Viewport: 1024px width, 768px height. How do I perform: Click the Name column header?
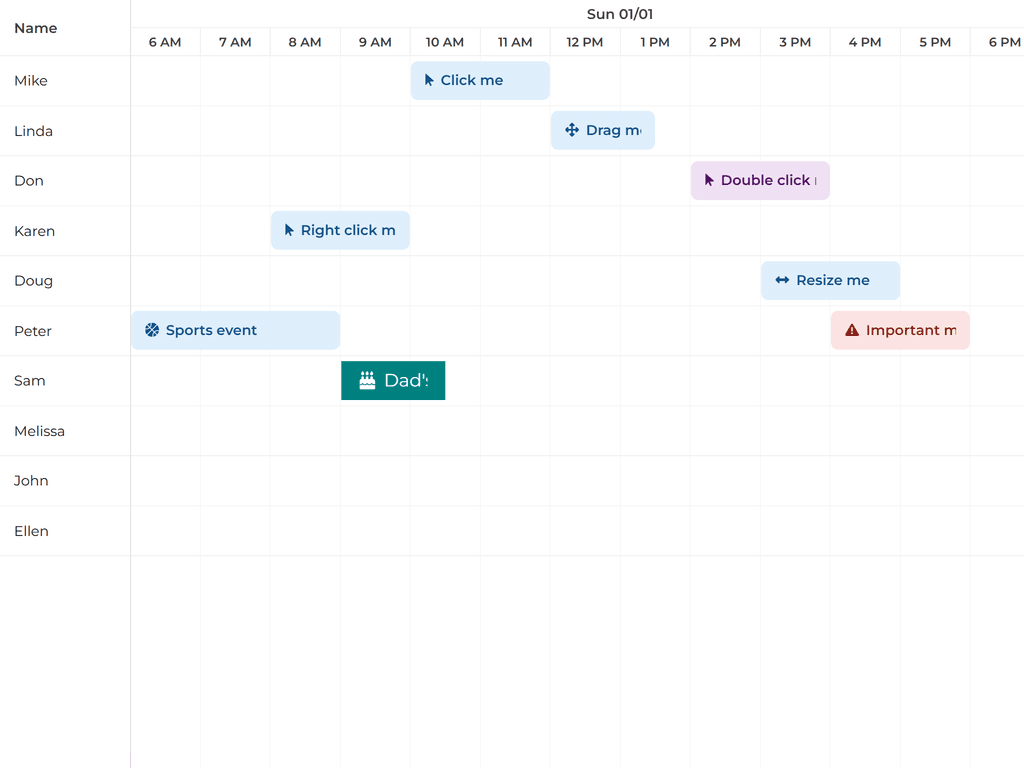[x=36, y=28]
